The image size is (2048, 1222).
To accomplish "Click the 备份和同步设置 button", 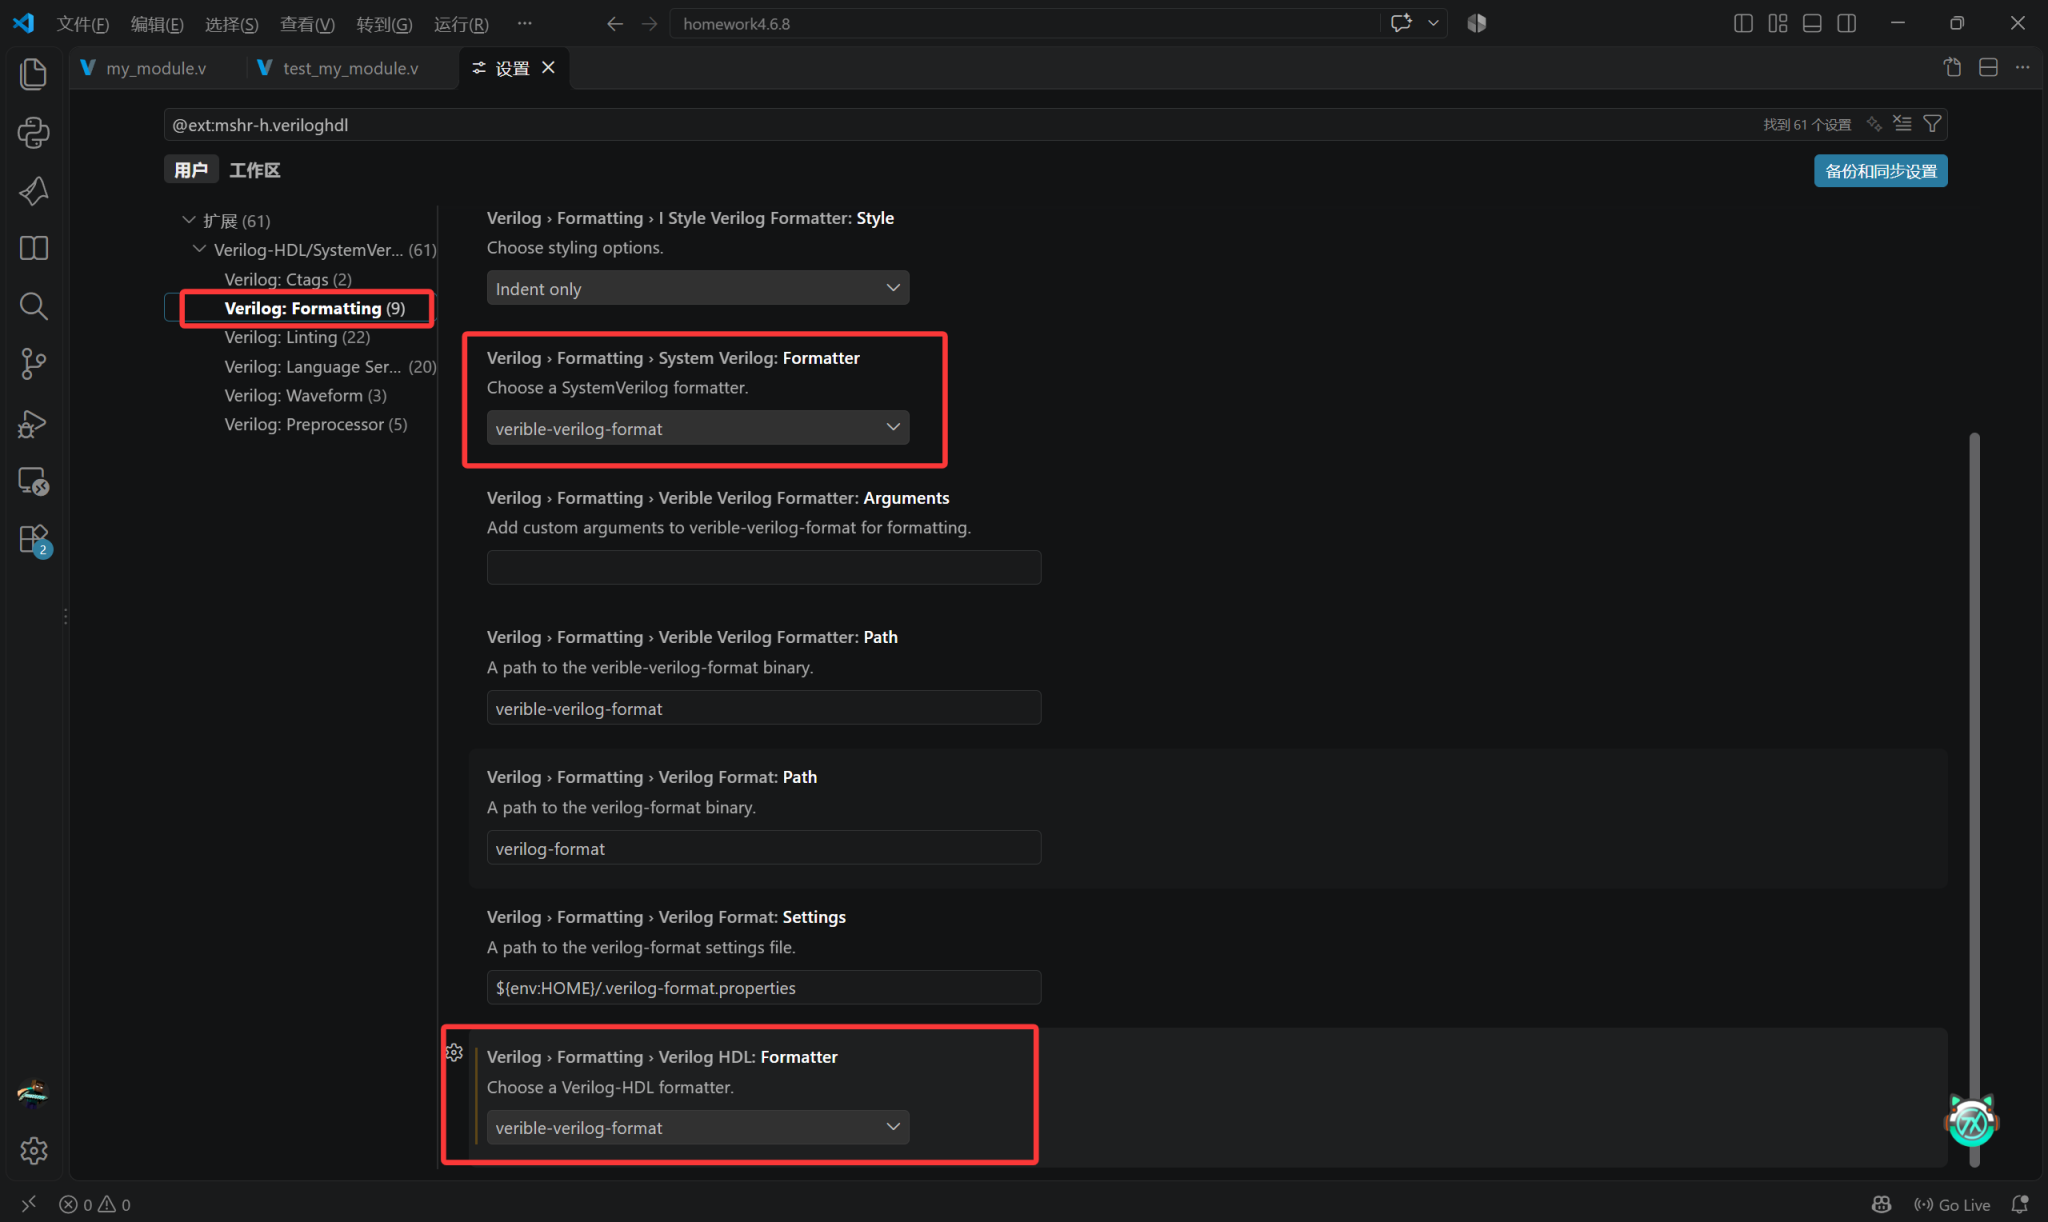I will [1880, 171].
